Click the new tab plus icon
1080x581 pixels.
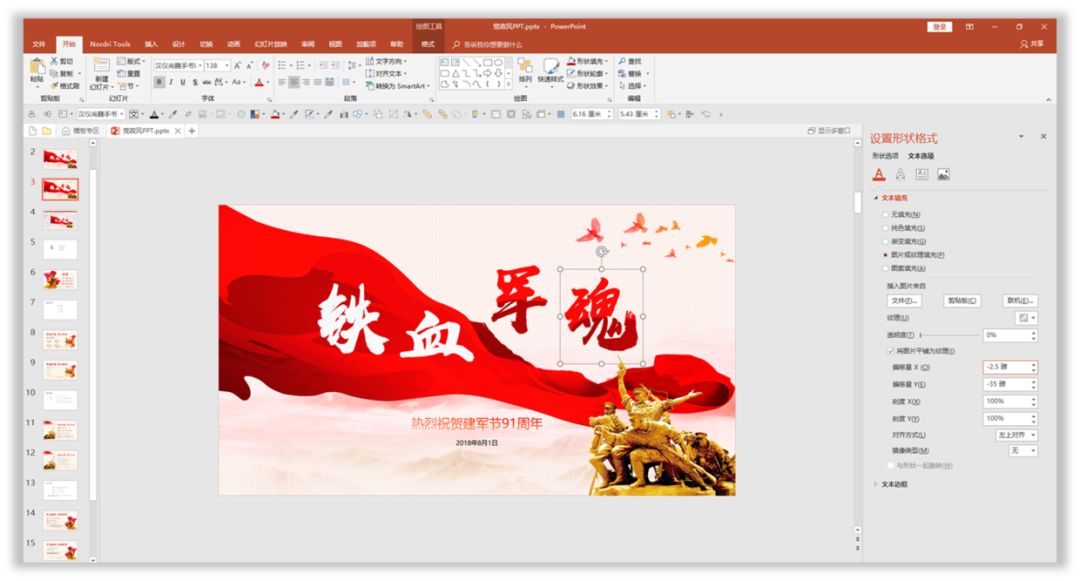192,131
